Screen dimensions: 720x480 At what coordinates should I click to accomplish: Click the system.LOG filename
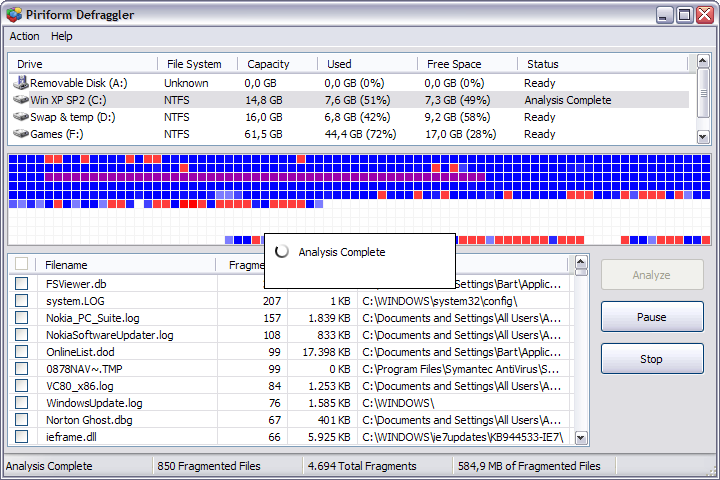75,301
